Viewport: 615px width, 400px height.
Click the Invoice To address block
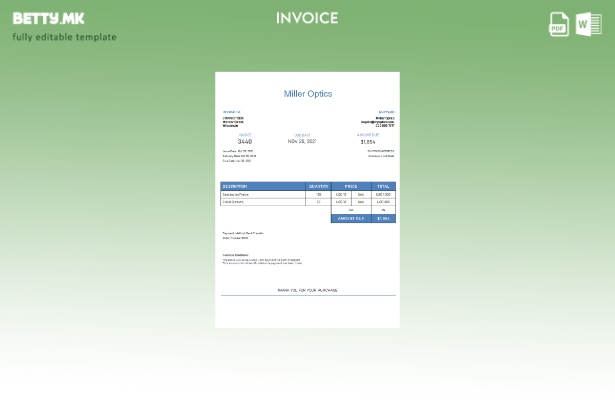point(234,120)
